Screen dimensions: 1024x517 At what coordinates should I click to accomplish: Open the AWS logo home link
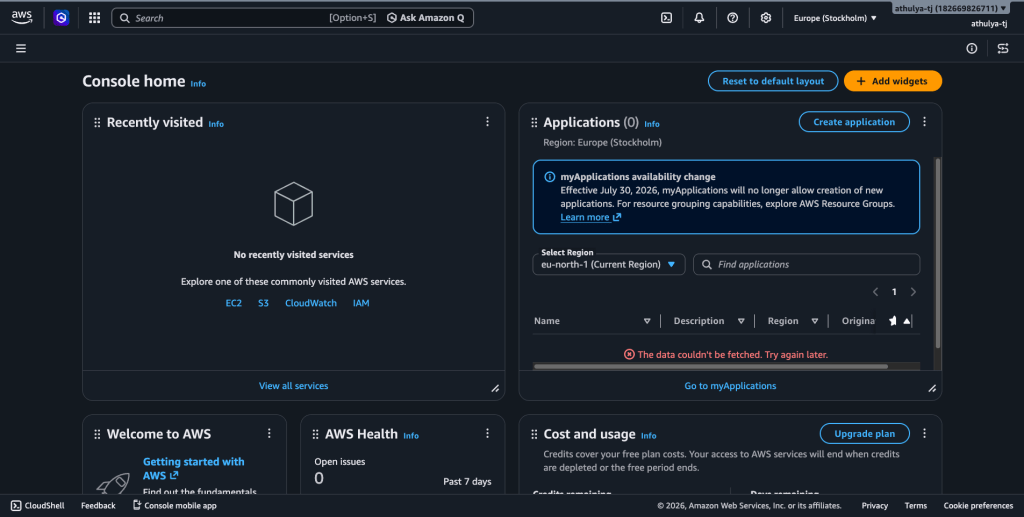22,18
